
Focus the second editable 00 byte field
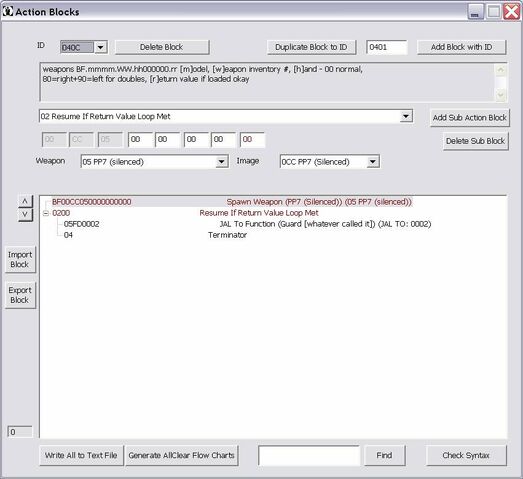point(167,140)
